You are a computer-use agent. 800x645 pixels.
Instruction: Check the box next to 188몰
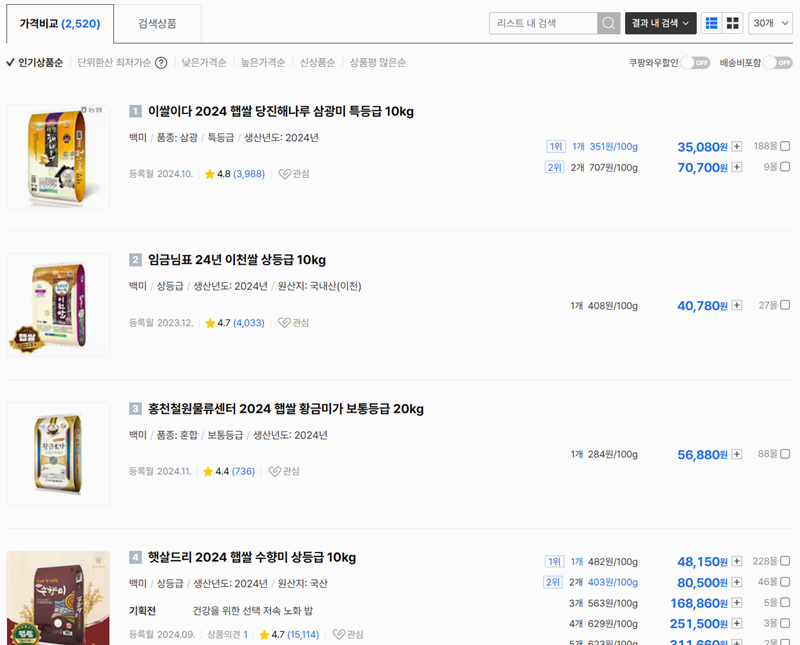coord(785,146)
